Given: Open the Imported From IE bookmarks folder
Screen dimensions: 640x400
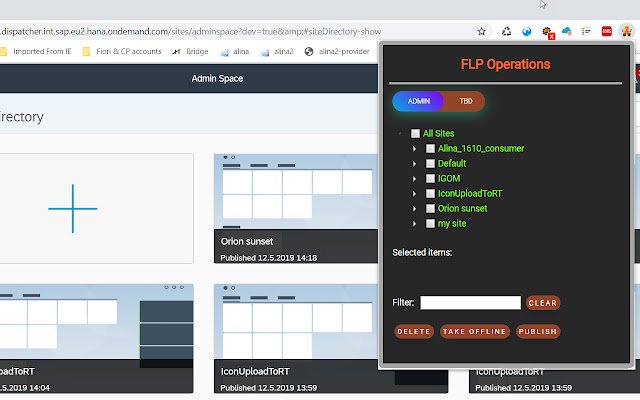Looking at the screenshot, I should click(x=36, y=51).
